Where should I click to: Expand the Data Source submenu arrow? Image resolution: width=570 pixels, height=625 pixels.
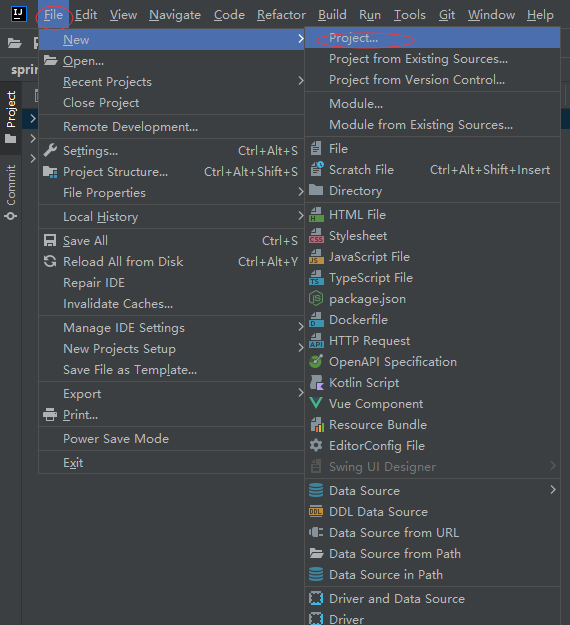coord(553,490)
